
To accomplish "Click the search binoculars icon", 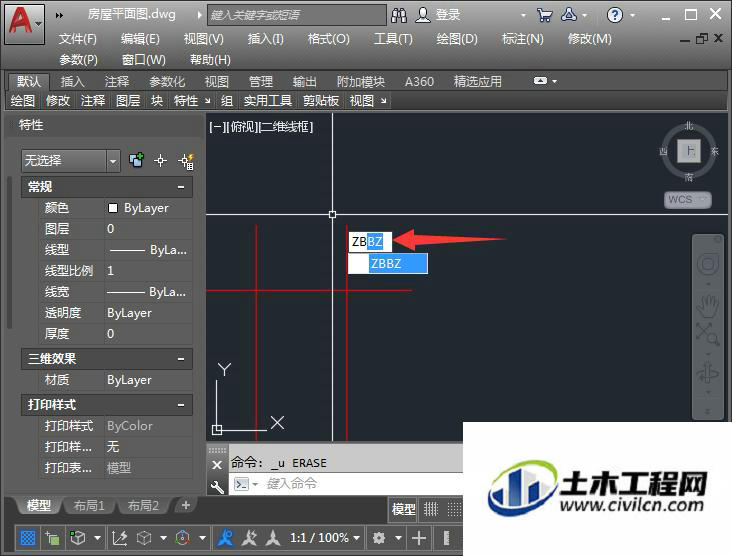I will 399,15.
